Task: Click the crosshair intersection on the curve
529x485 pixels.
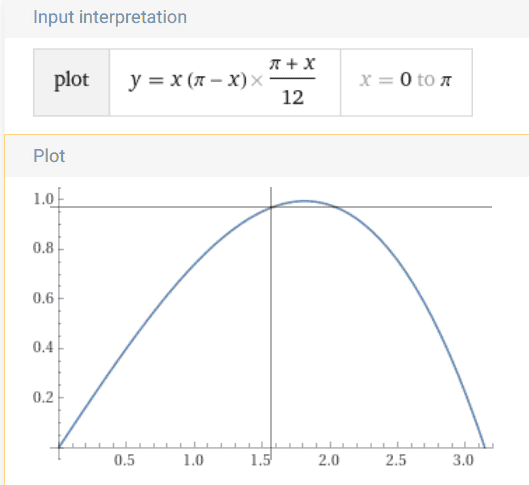Action: pyautogui.click(x=271, y=207)
